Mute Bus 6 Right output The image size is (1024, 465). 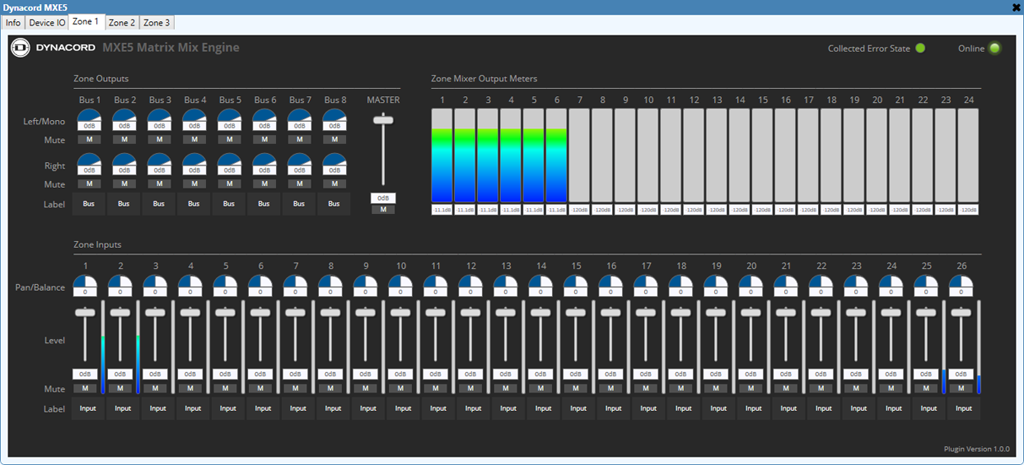pyautogui.click(x=264, y=184)
